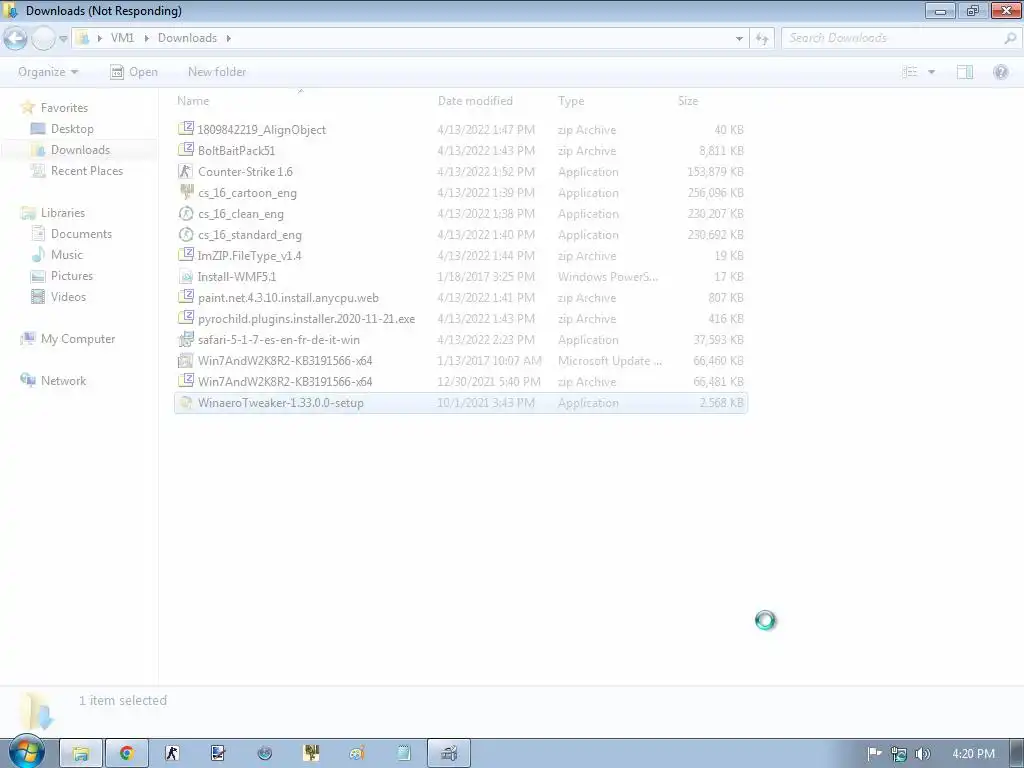Image resolution: width=1024 pixels, height=768 pixels.
Task: Click the Windows PowerS... type cell
Action: [608, 277]
